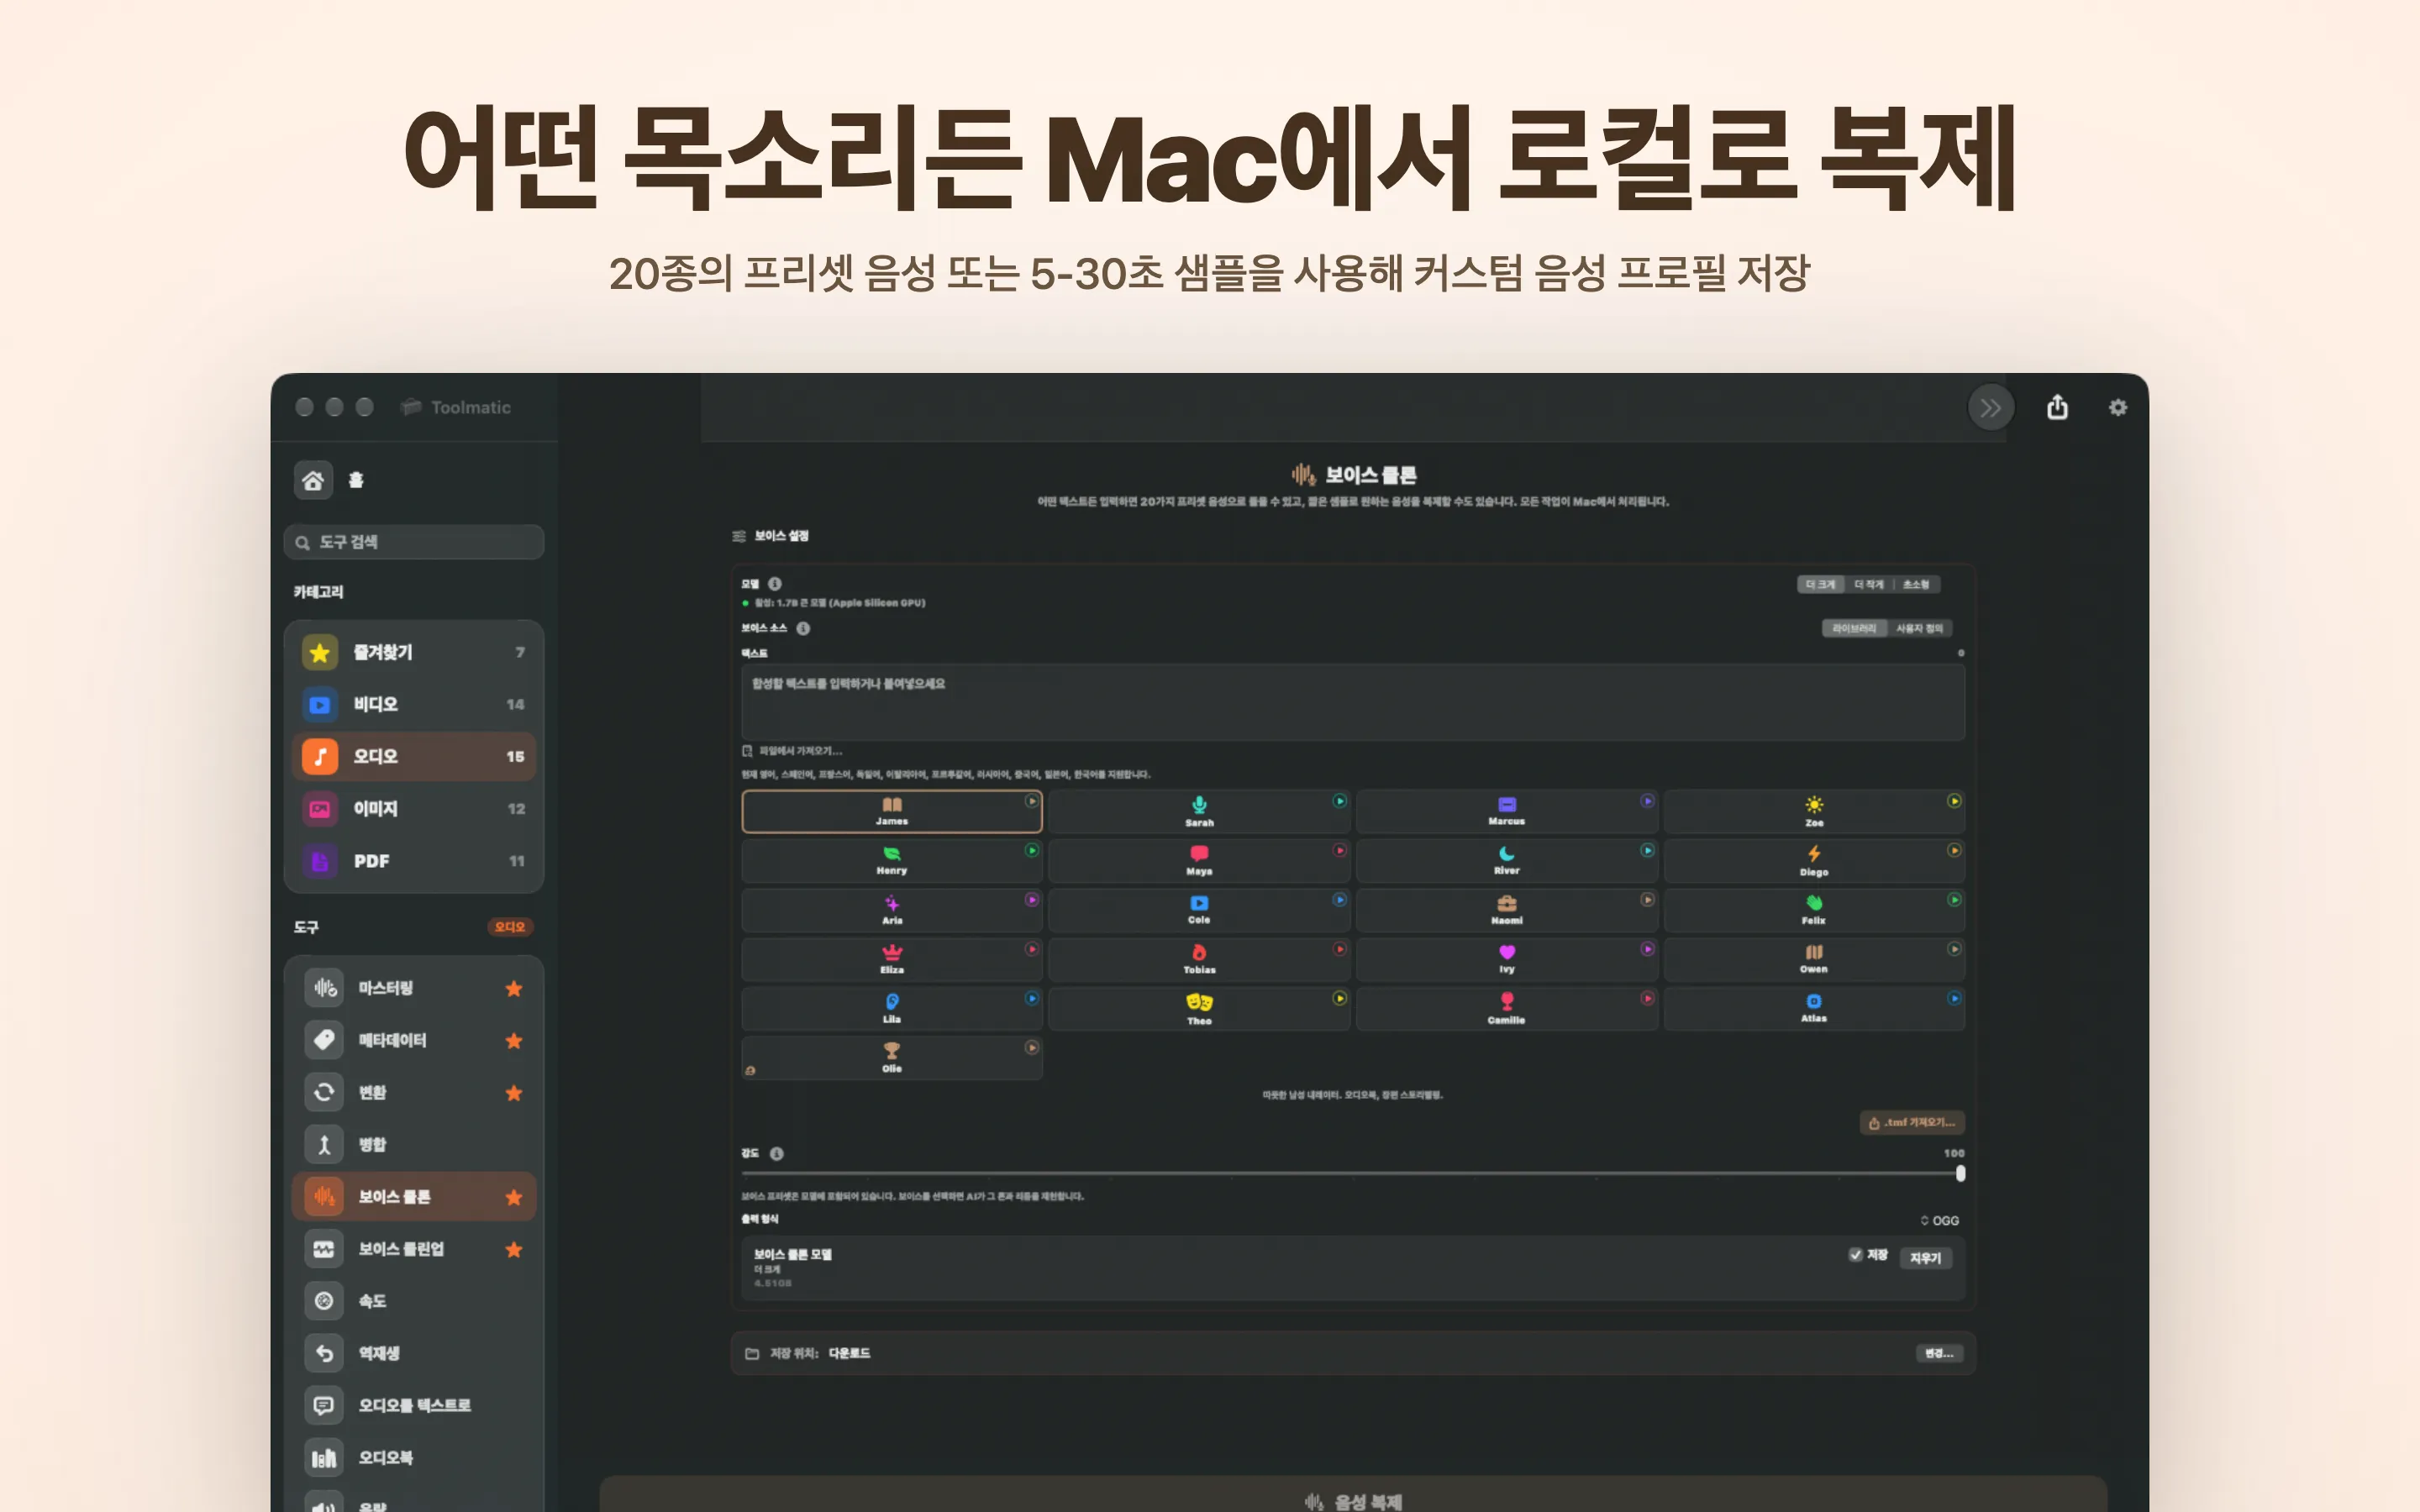Adjust the 강도 strength slider handle
Image resolution: width=2420 pixels, height=1512 pixels.
click(x=1960, y=1173)
